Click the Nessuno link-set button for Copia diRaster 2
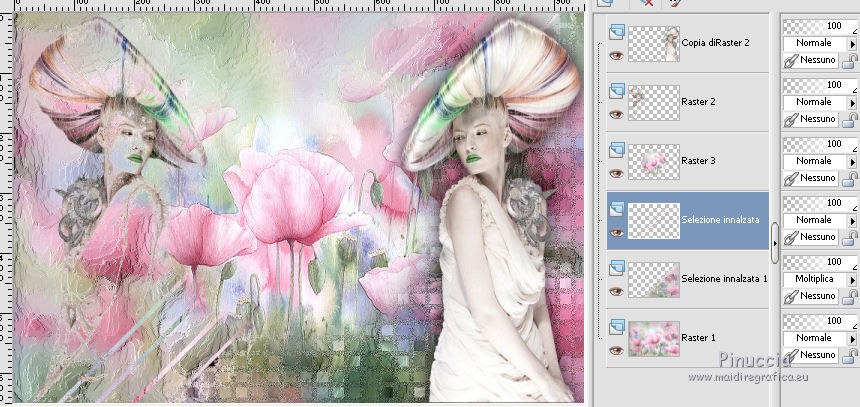860x407 pixels. (x=811, y=60)
